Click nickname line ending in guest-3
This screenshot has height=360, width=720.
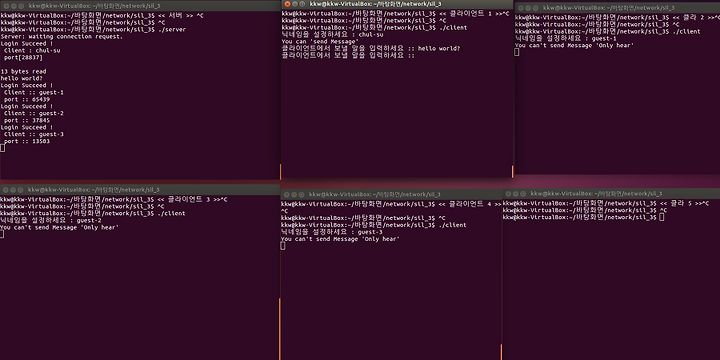332,232
